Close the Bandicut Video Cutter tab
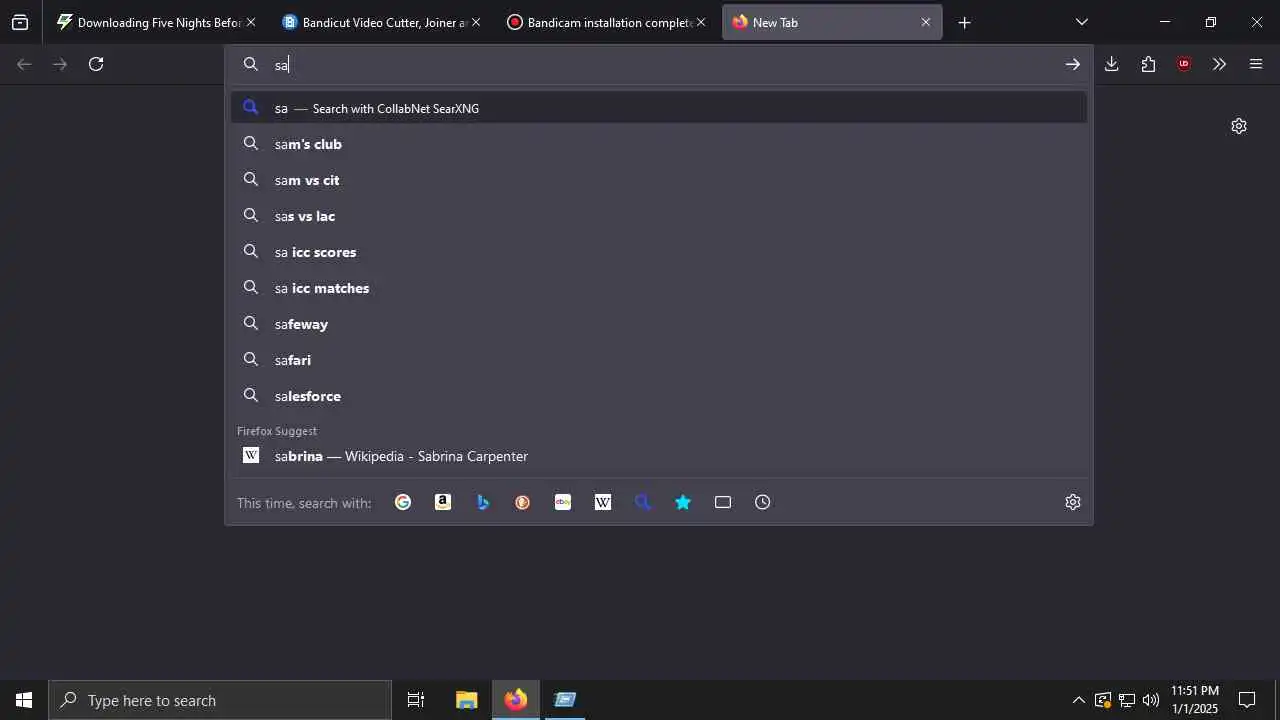The width and height of the screenshot is (1280, 720). pyautogui.click(x=476, y=22)
